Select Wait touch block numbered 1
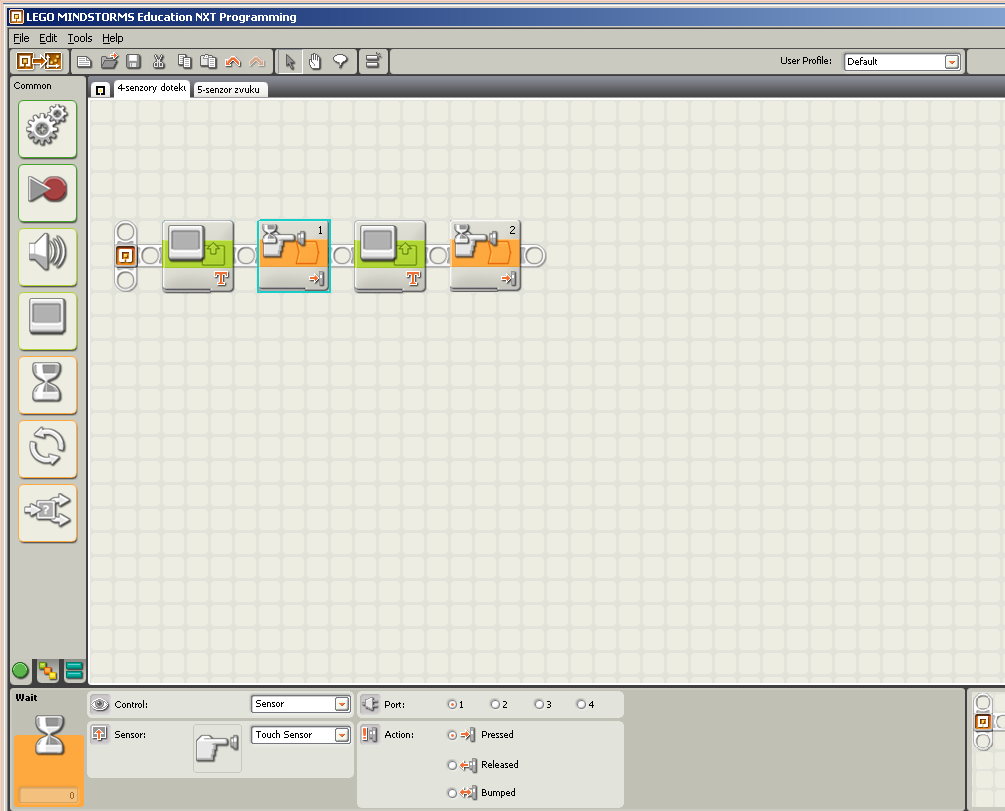 [294, 256]
